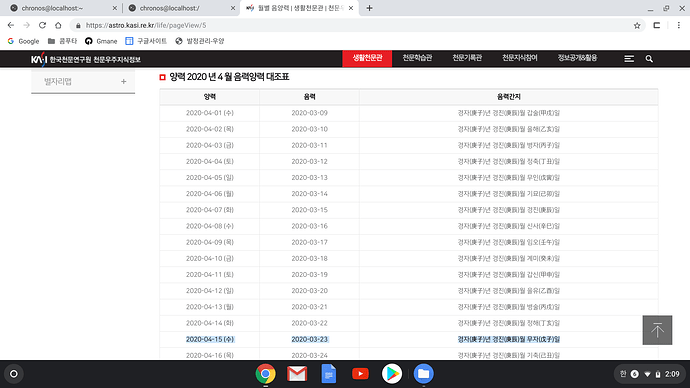Screen dimensions: 690x388
Task: Open the system tray clock 2:09
Action: tap(672, 374)
